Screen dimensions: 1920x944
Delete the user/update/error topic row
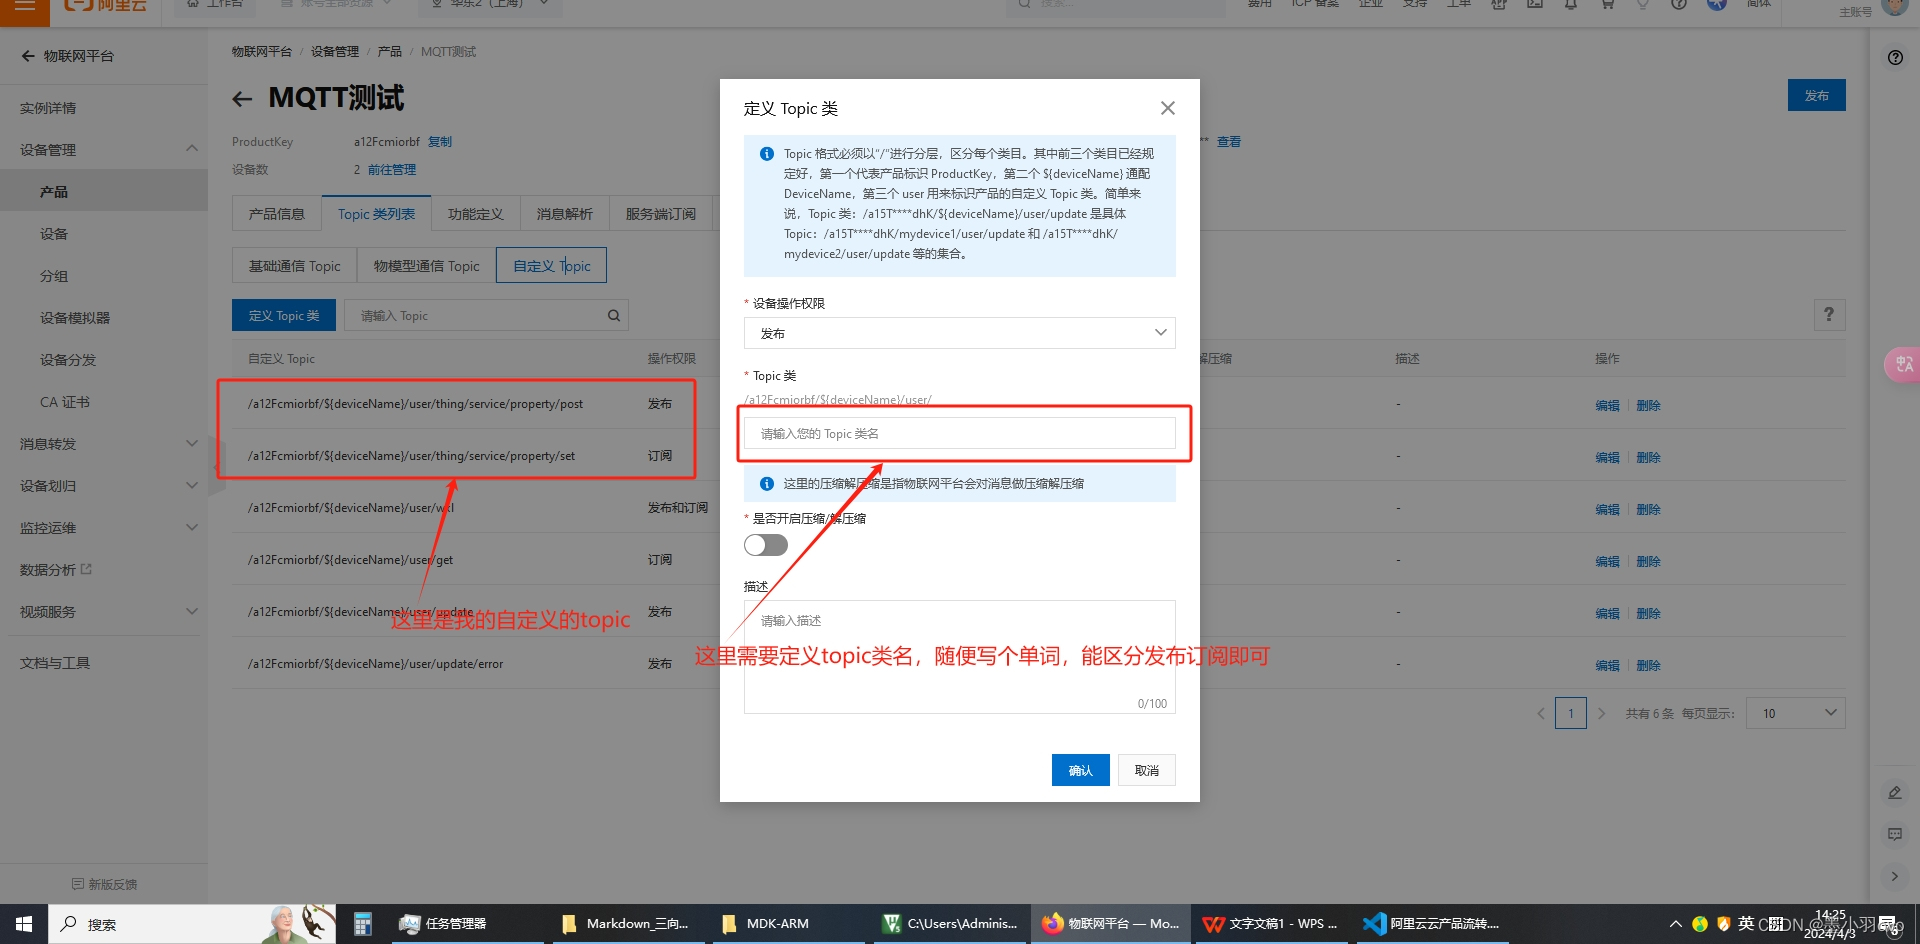coord(1648,666)
